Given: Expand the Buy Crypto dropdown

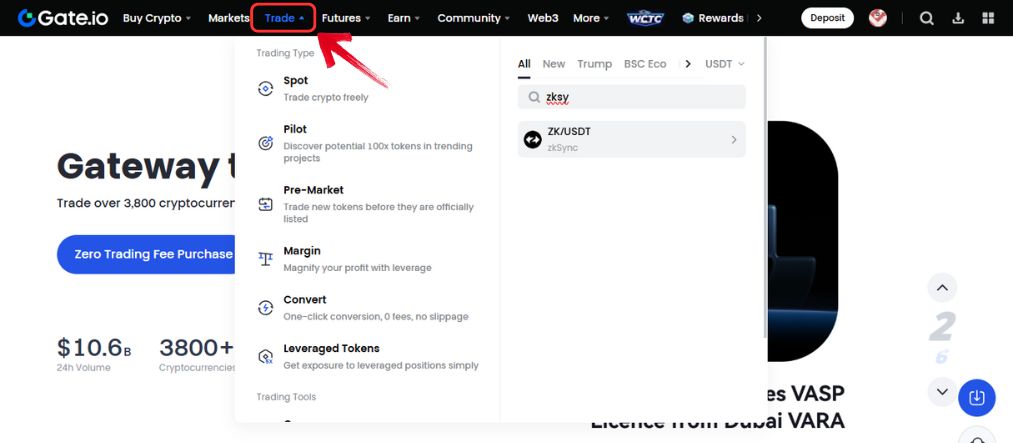Looking at the screenshot, I should [157, 18].
